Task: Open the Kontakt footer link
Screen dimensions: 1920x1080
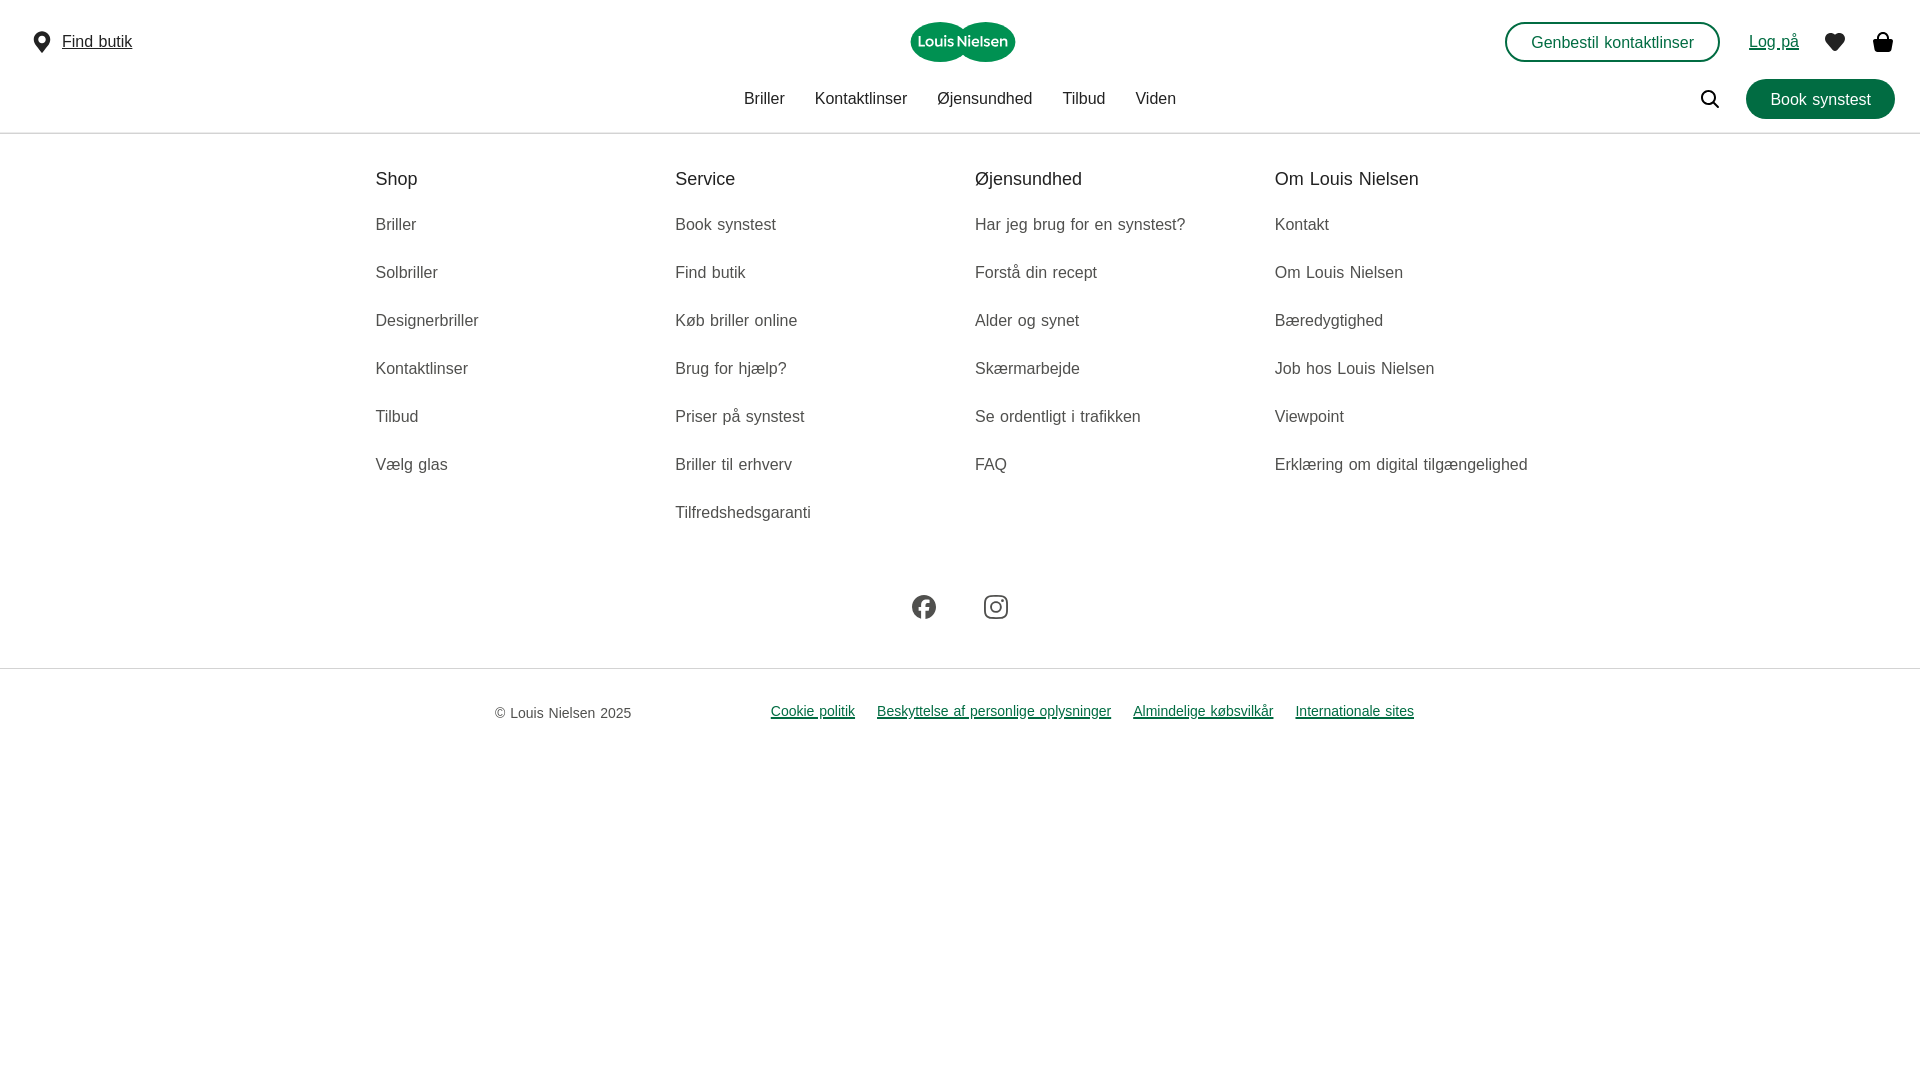Action: (x=1301, y=225)
